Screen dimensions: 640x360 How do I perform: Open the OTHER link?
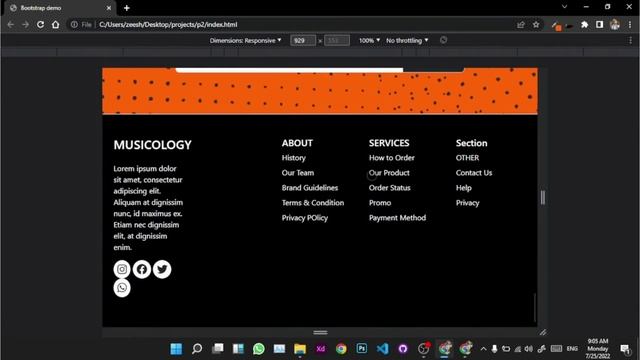(x=467, y=158)
